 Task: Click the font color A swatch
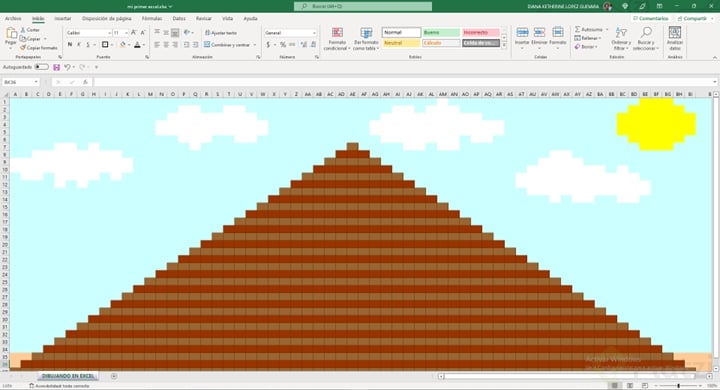pyautogui.click(x=137, y=45)
